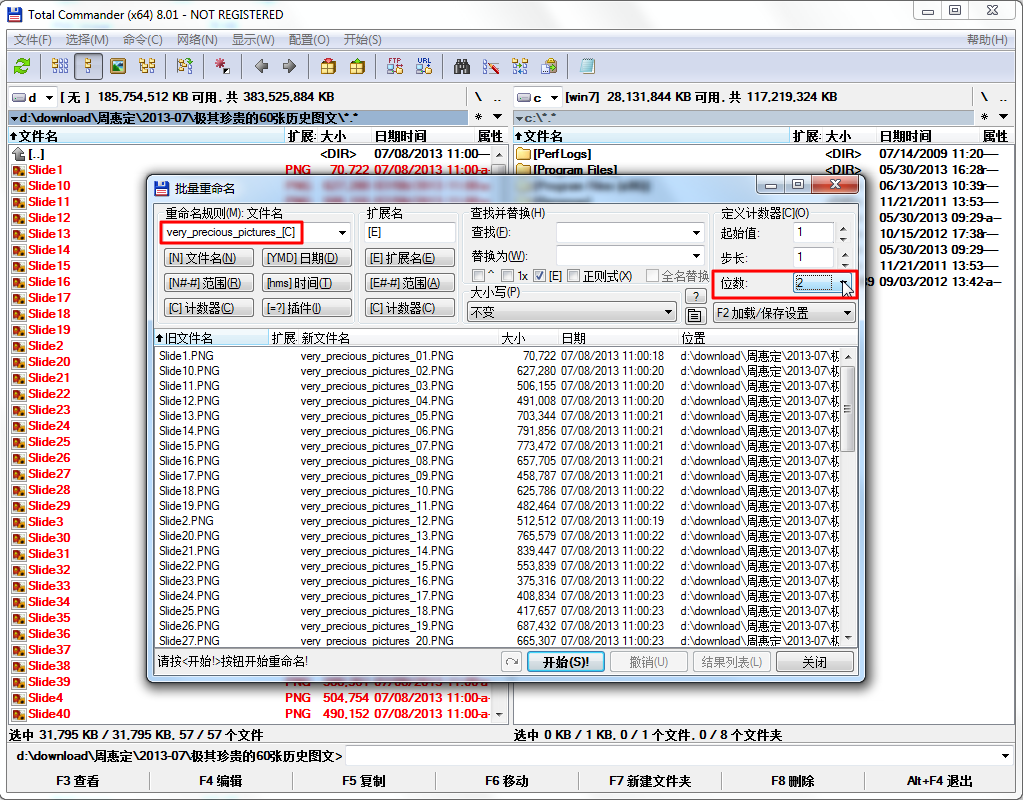
Task: Click the pack files box icon
Action: coord(328,66)
